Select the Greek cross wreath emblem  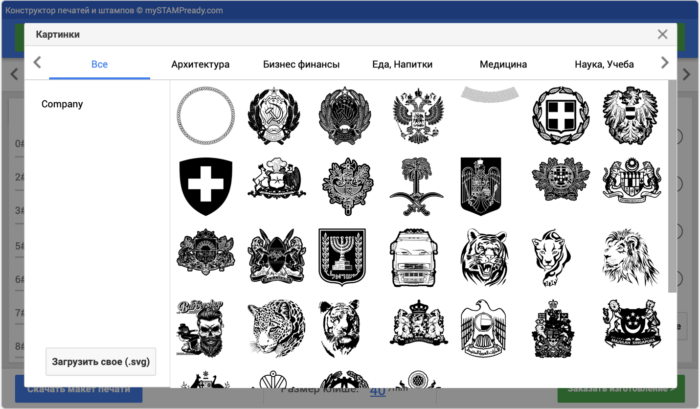[561, 116]
